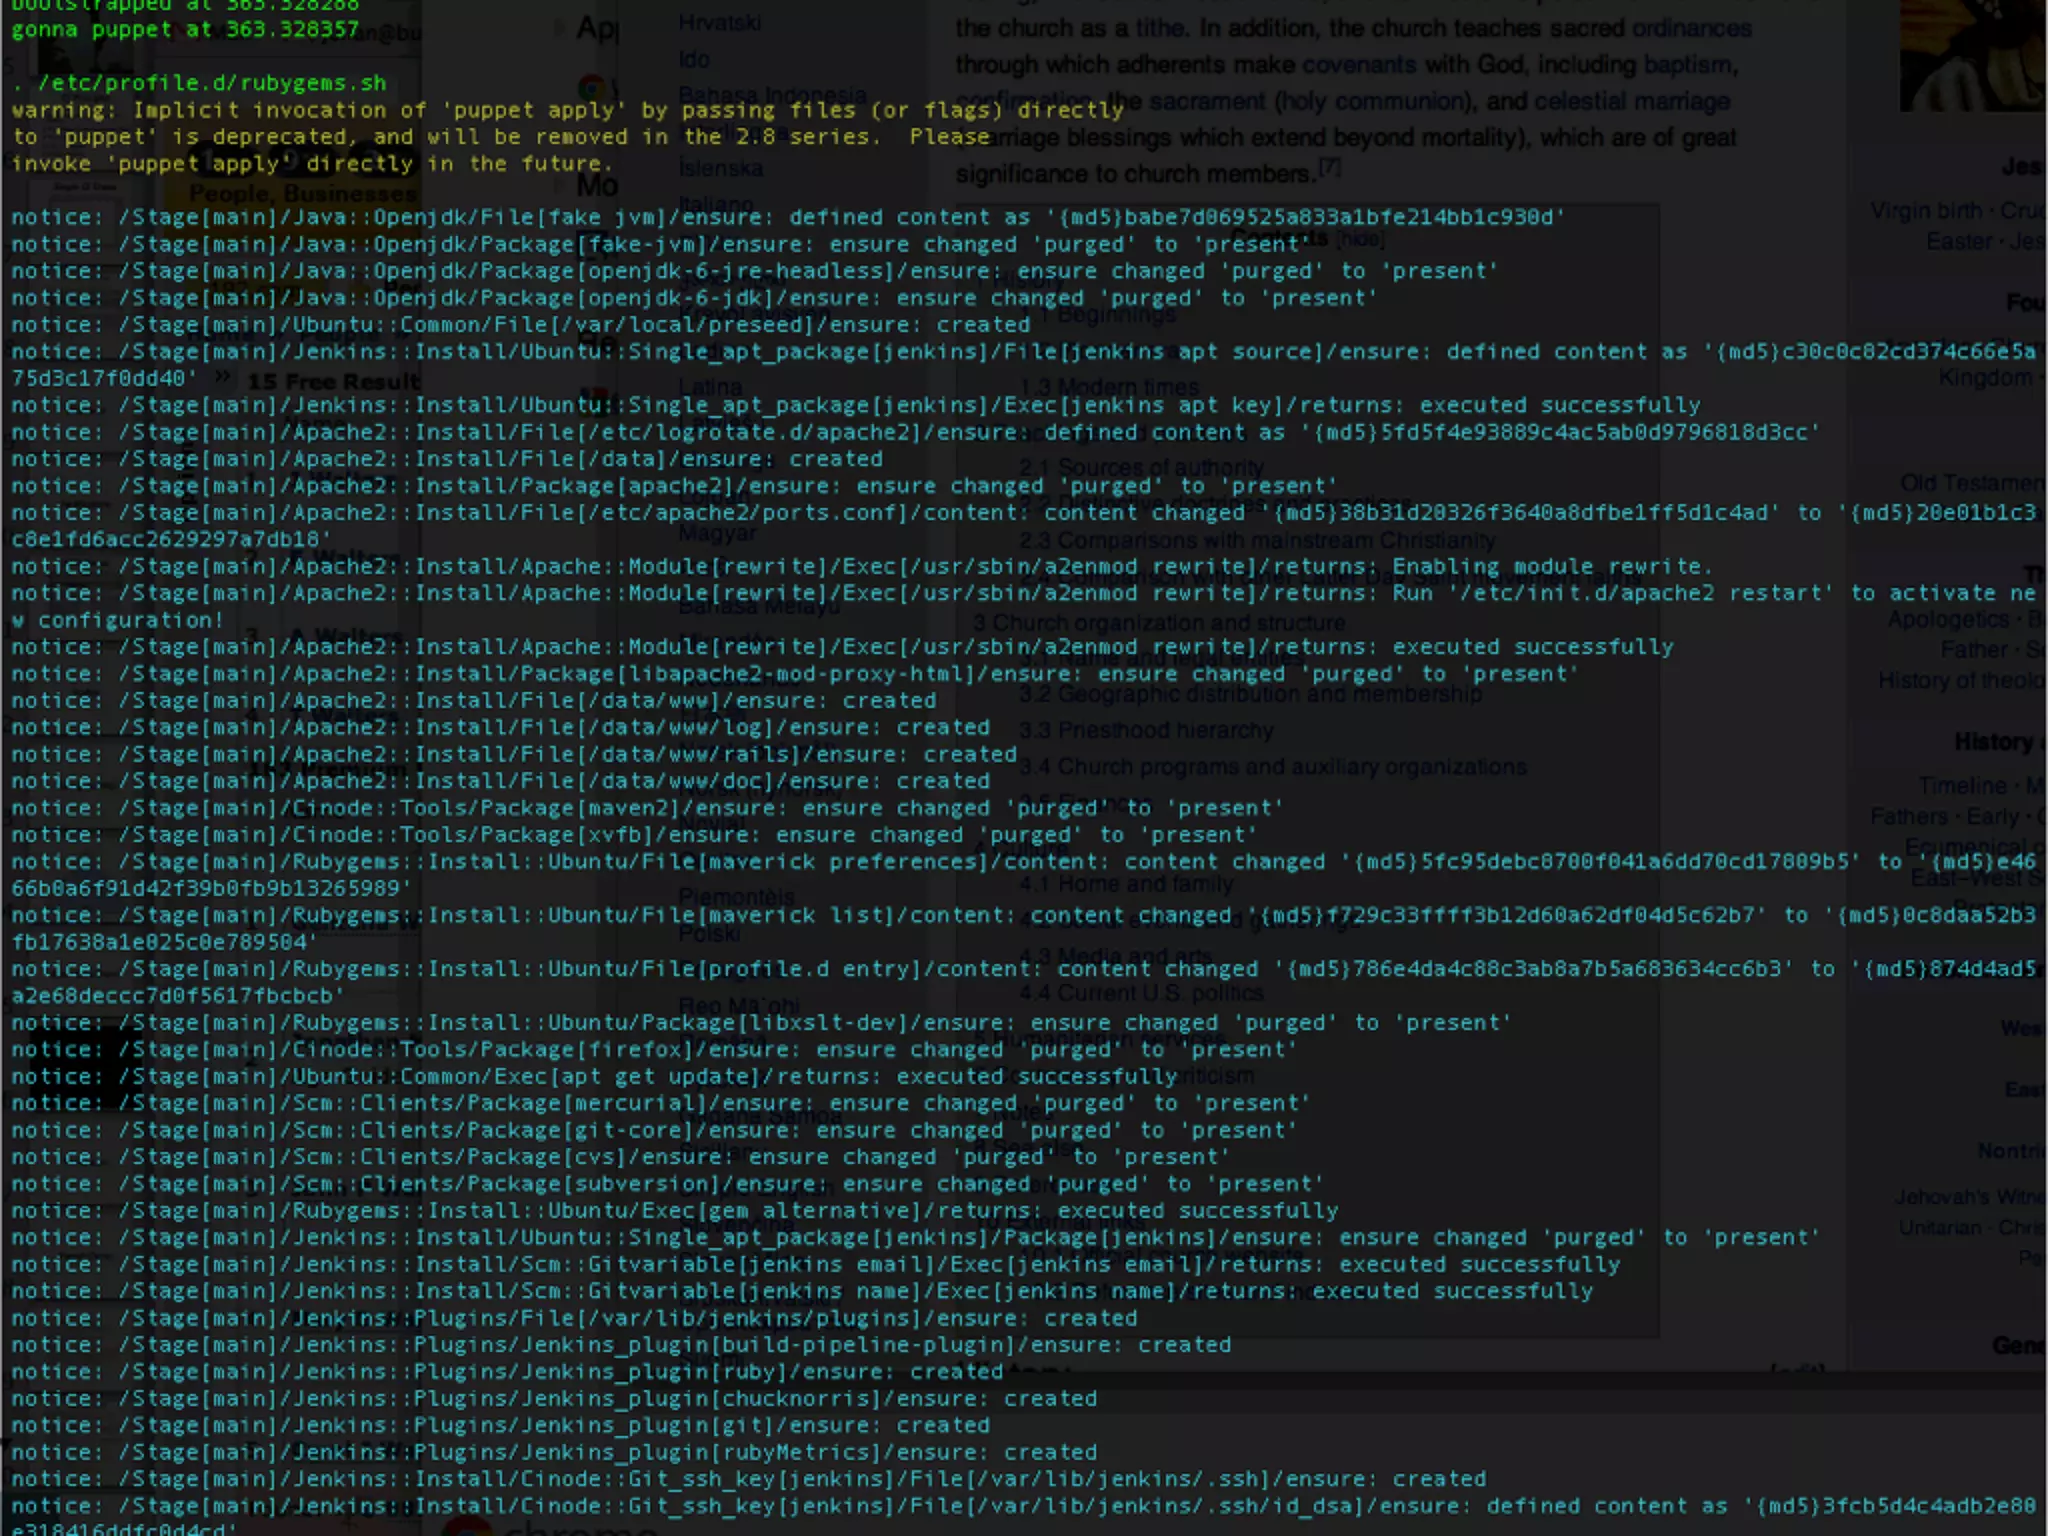Go to '3.4 Church programs and auxiliary organizations'
Screen dimensions: 2048x1536
pos(1272,767)
